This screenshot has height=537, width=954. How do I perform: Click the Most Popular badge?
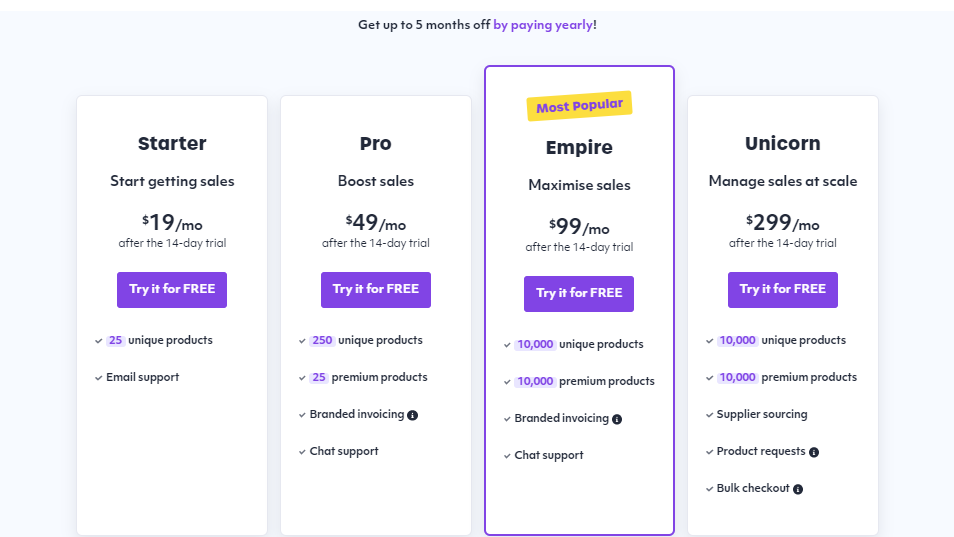[579, 106]
